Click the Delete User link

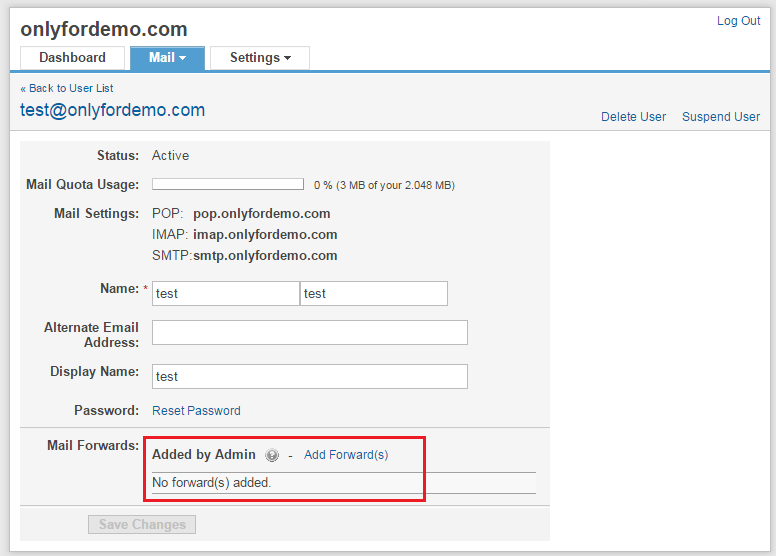pyautogui.click(x=633, y=117)
